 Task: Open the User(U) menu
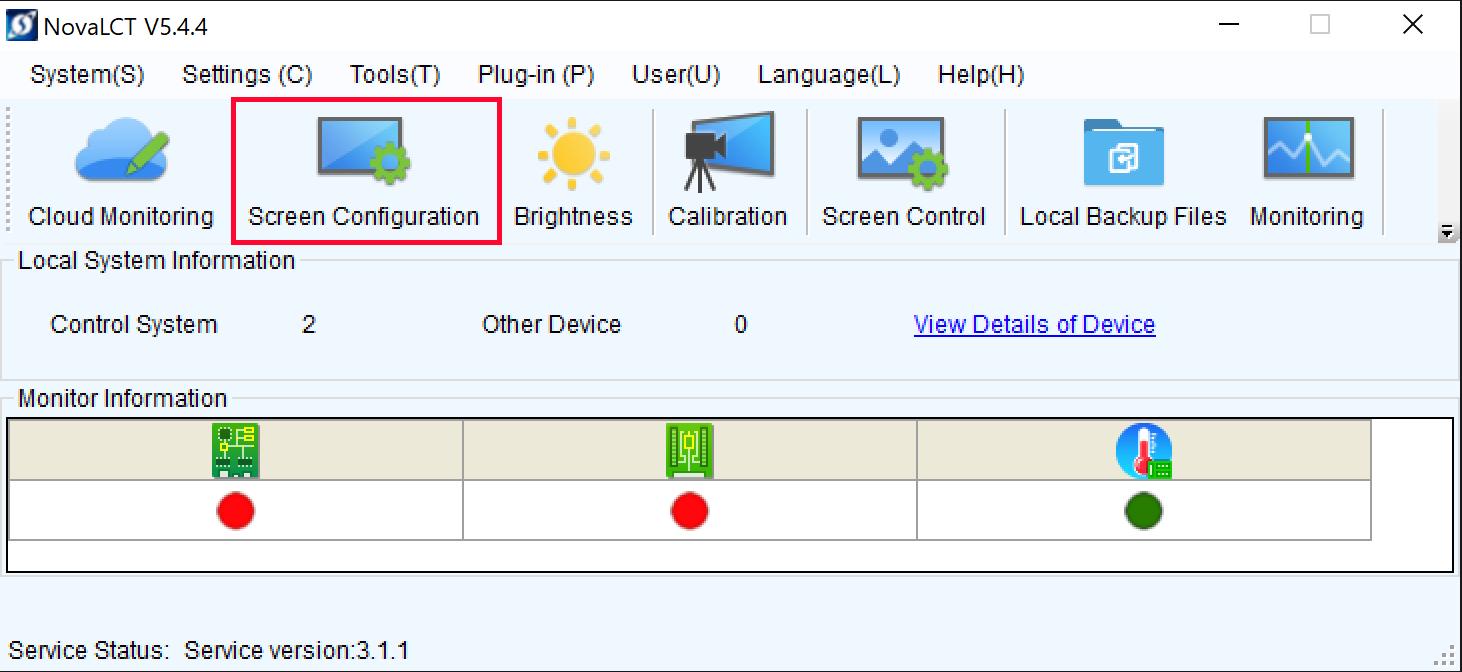point(676,75)
